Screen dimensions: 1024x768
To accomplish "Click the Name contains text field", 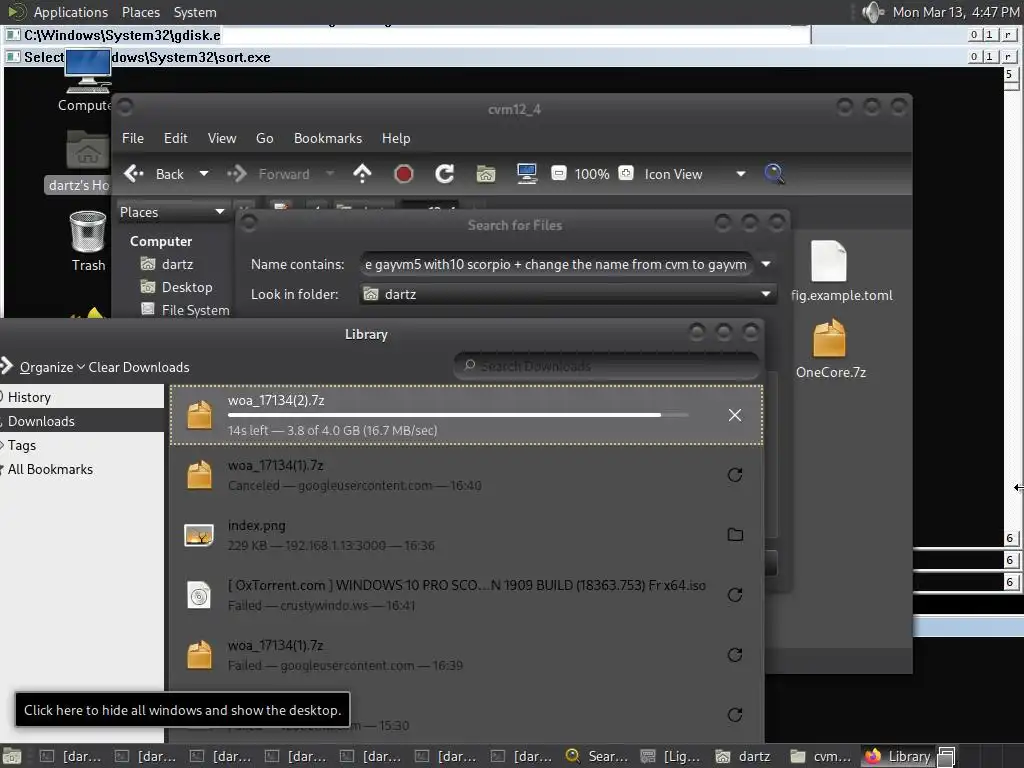I will coord(556,264).
